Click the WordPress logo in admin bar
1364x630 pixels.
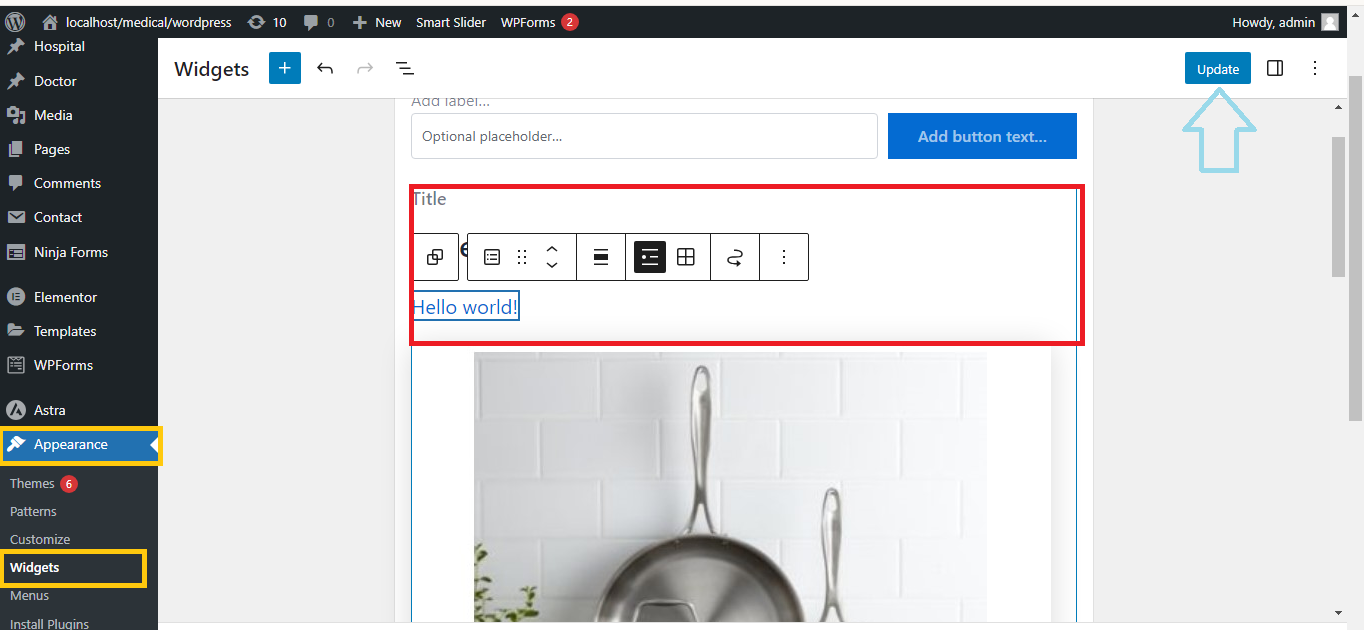click(15, 21)
